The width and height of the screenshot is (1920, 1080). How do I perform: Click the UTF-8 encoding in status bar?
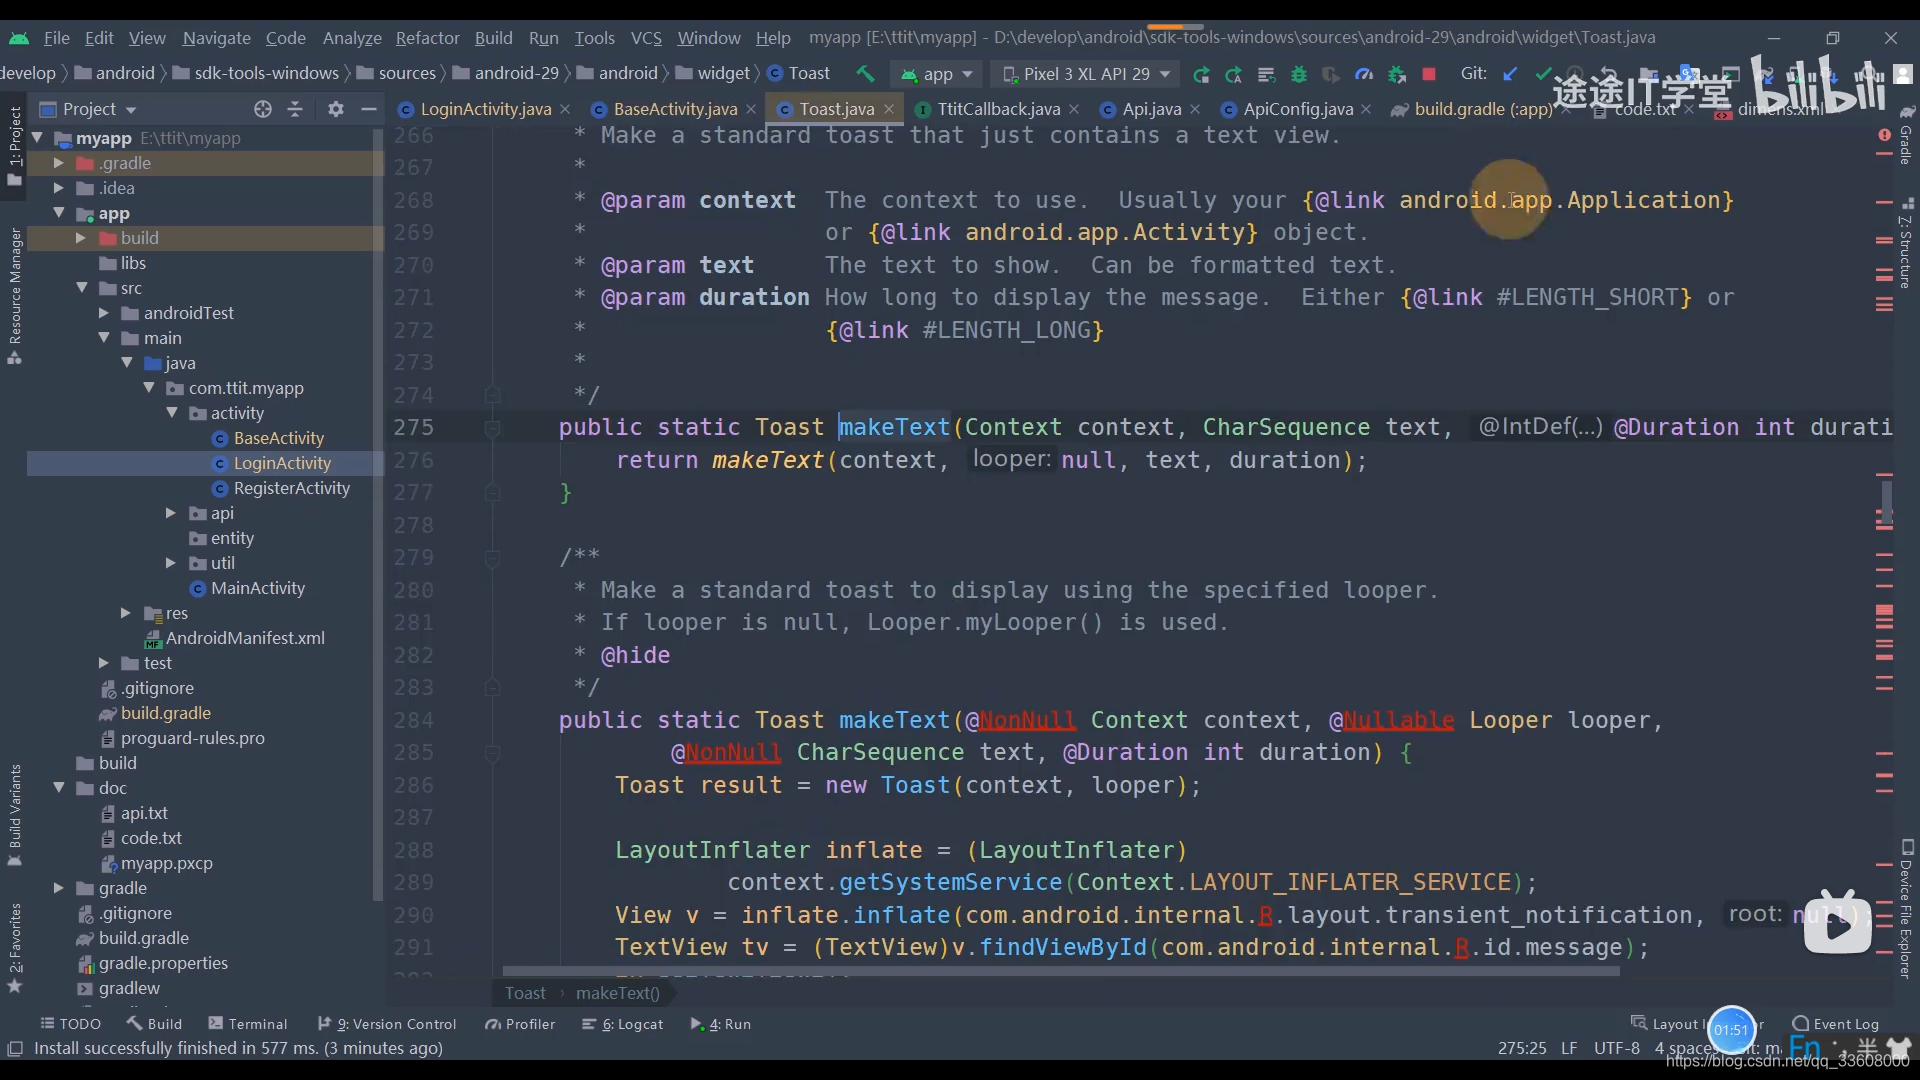coord(1617,1048)
